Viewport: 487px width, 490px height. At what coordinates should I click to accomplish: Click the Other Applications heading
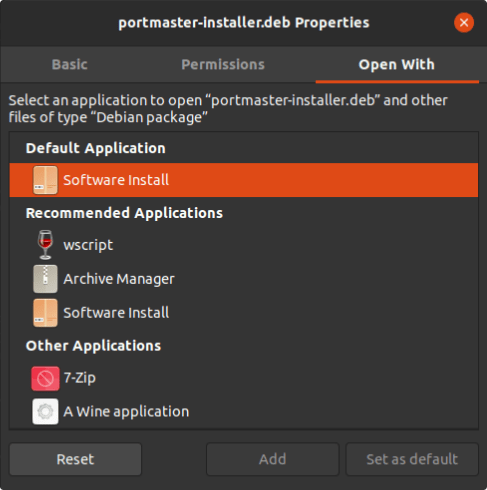[x=93, y=346]
